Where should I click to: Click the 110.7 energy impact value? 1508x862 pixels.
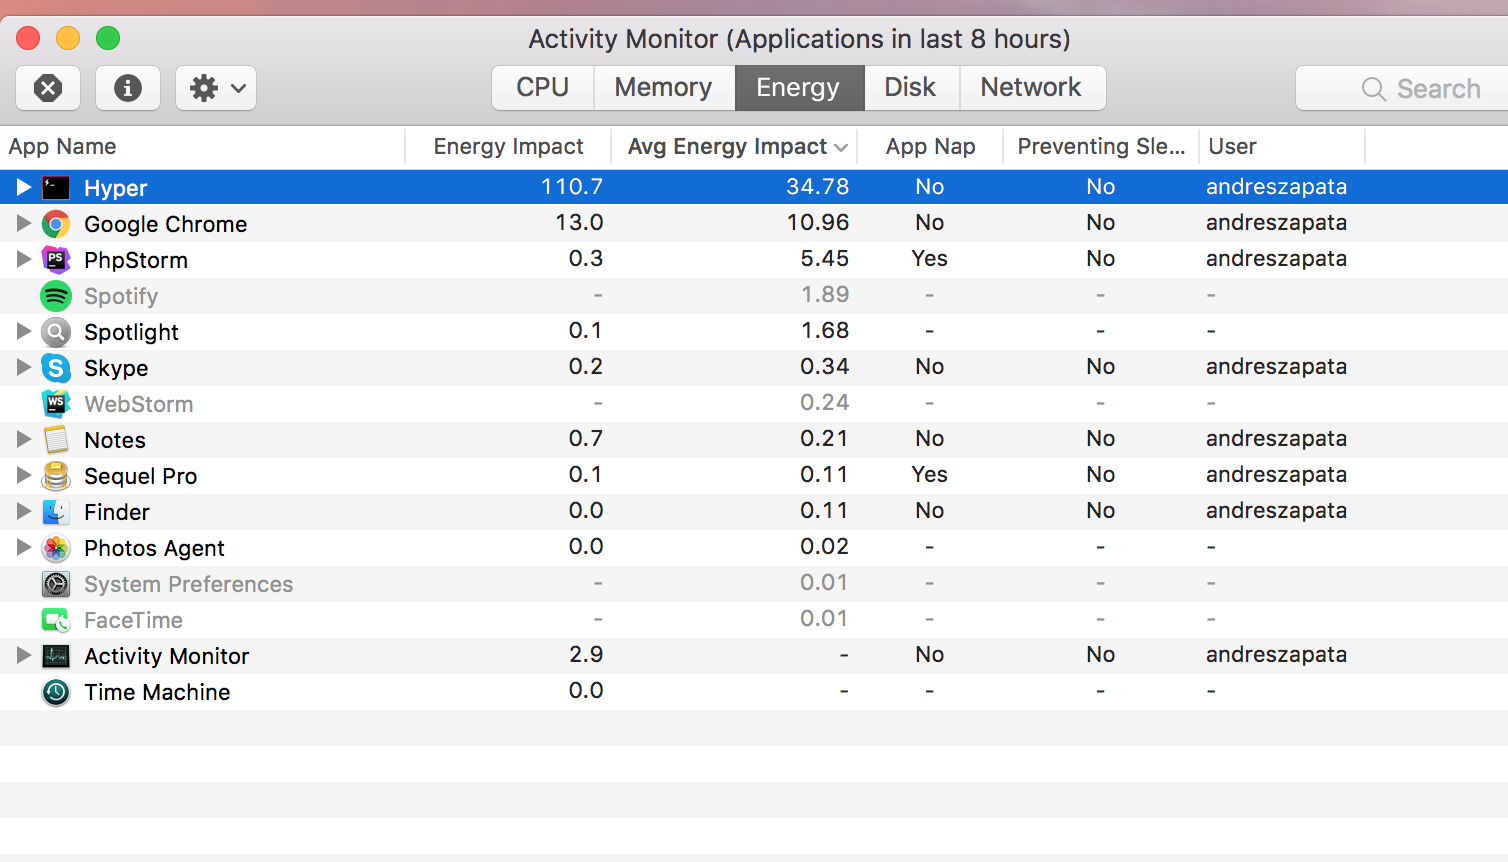pos(572,186)
